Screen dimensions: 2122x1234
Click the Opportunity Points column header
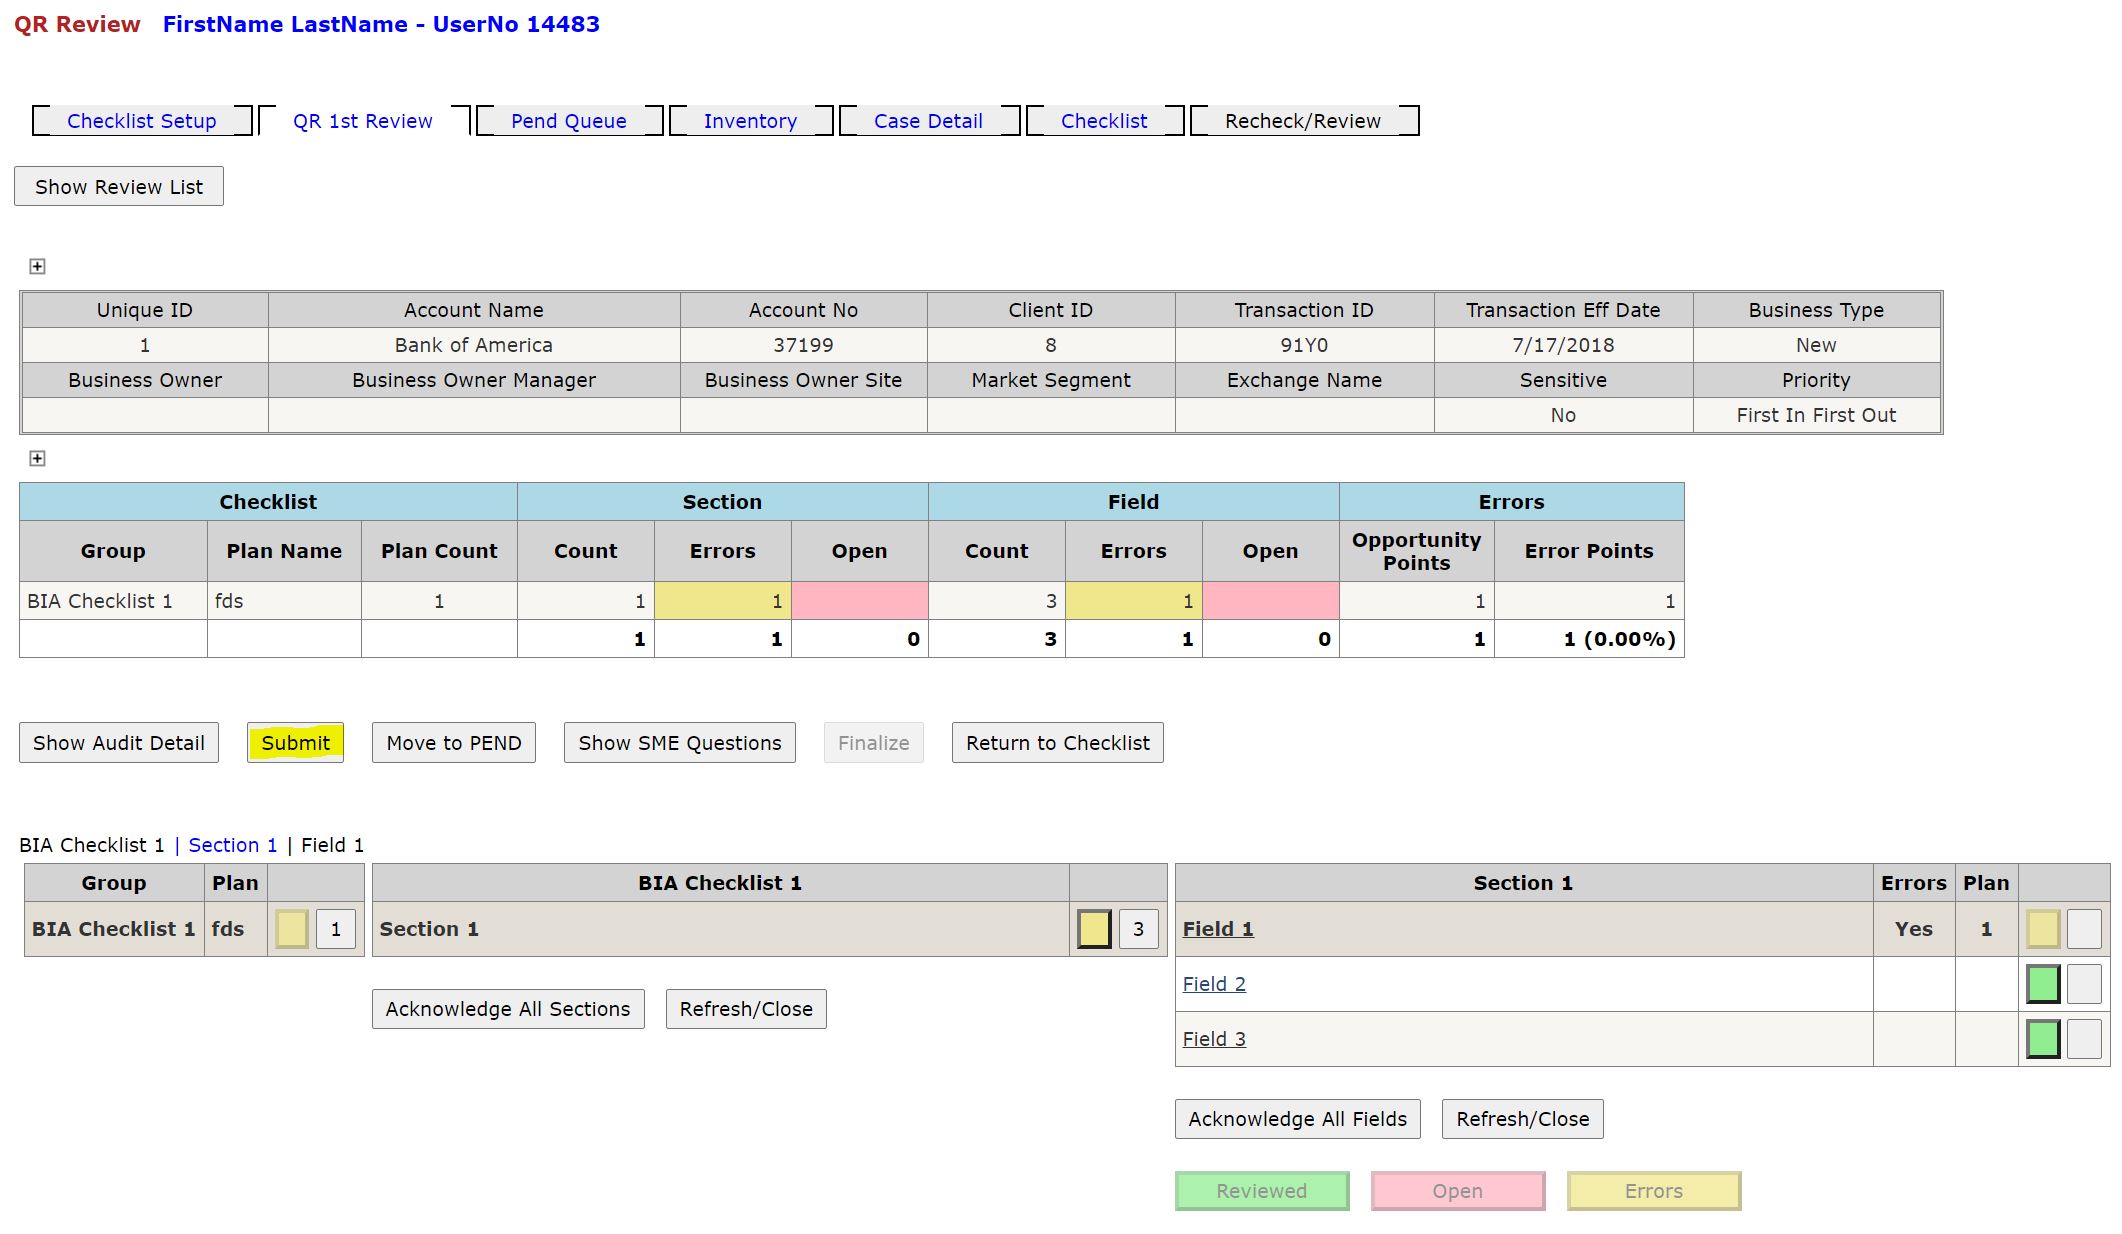1417,551
